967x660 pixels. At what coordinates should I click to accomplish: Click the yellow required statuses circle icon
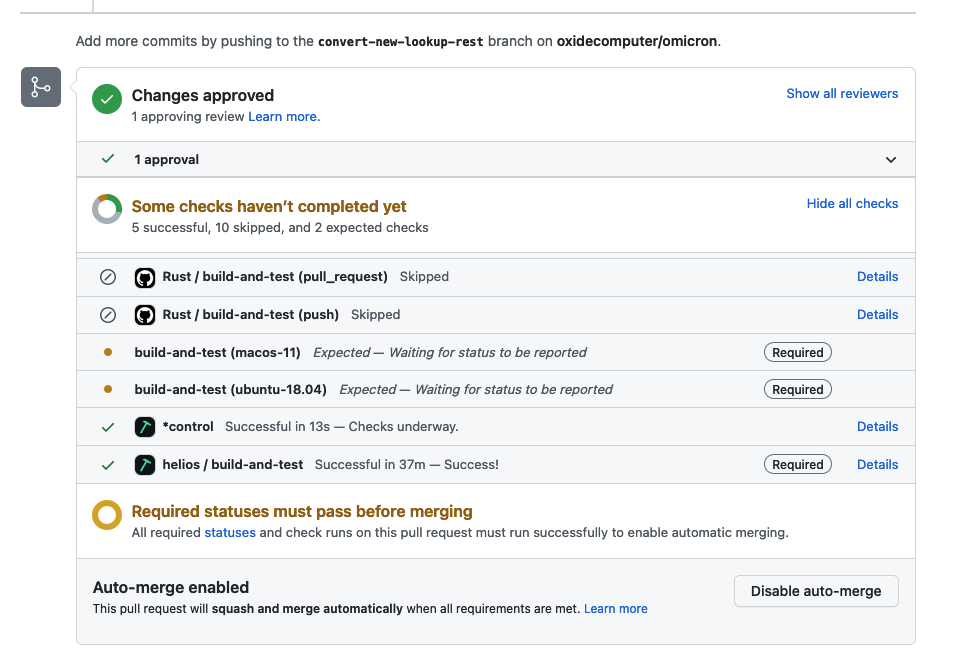pos(107,515)
